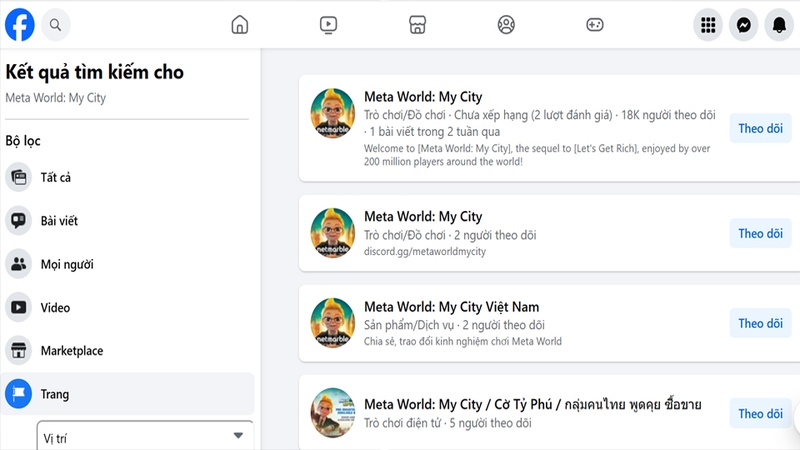Click 'Sản phẩm/Dịch vụ · 2 người theo dõi'
The image size is (800, 450).
[454, 325]
